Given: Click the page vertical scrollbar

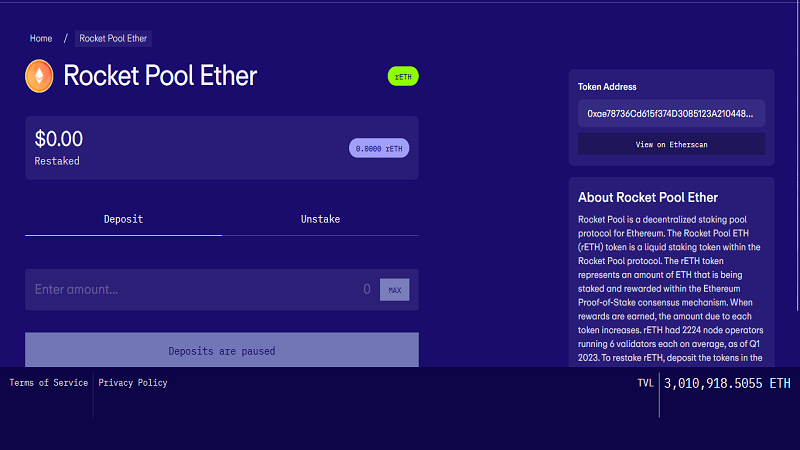Looking at the screenshot, I should pos(797,156).
